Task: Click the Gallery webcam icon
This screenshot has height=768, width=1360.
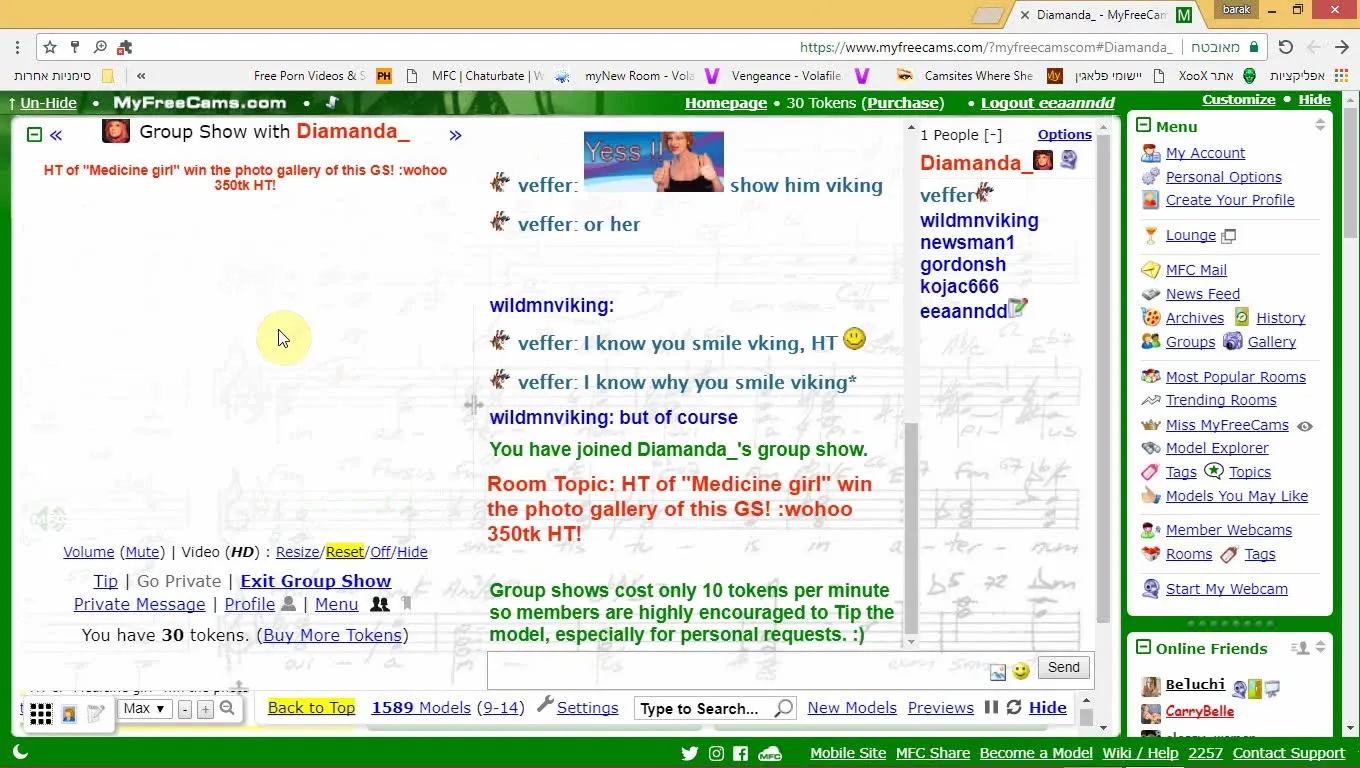Action: click(1233, 342)
